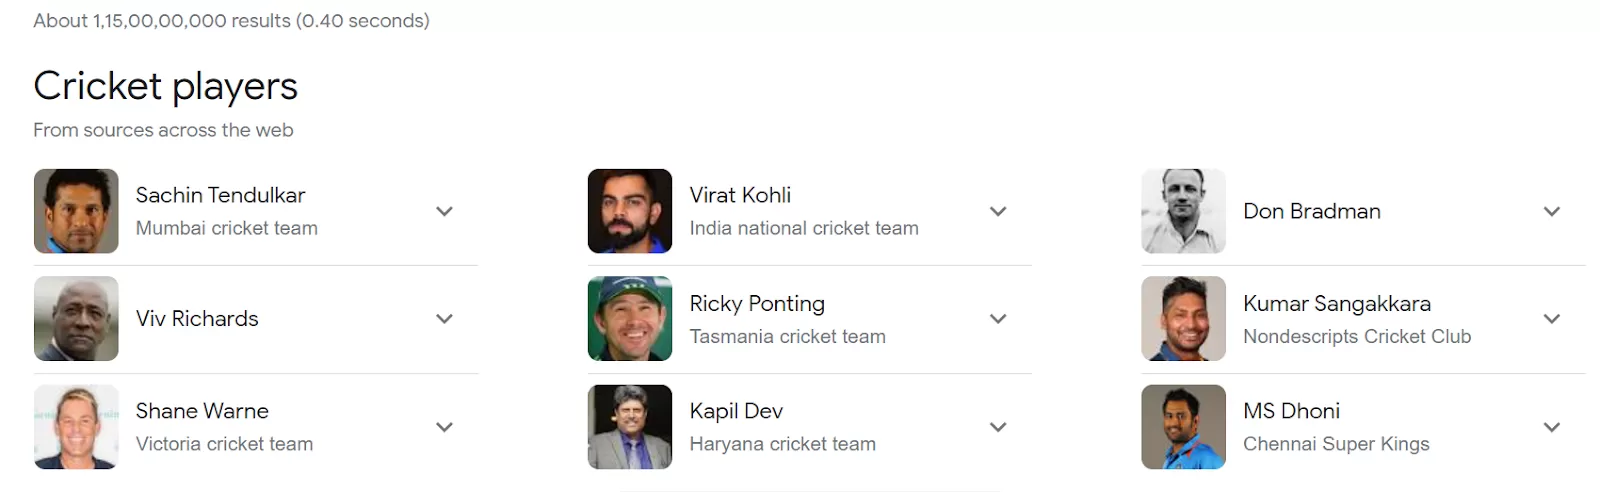Select the Kumar Sangakkara name
Image resolution: width=1600 pixels, height=492 pixels.
(1336, 303)
